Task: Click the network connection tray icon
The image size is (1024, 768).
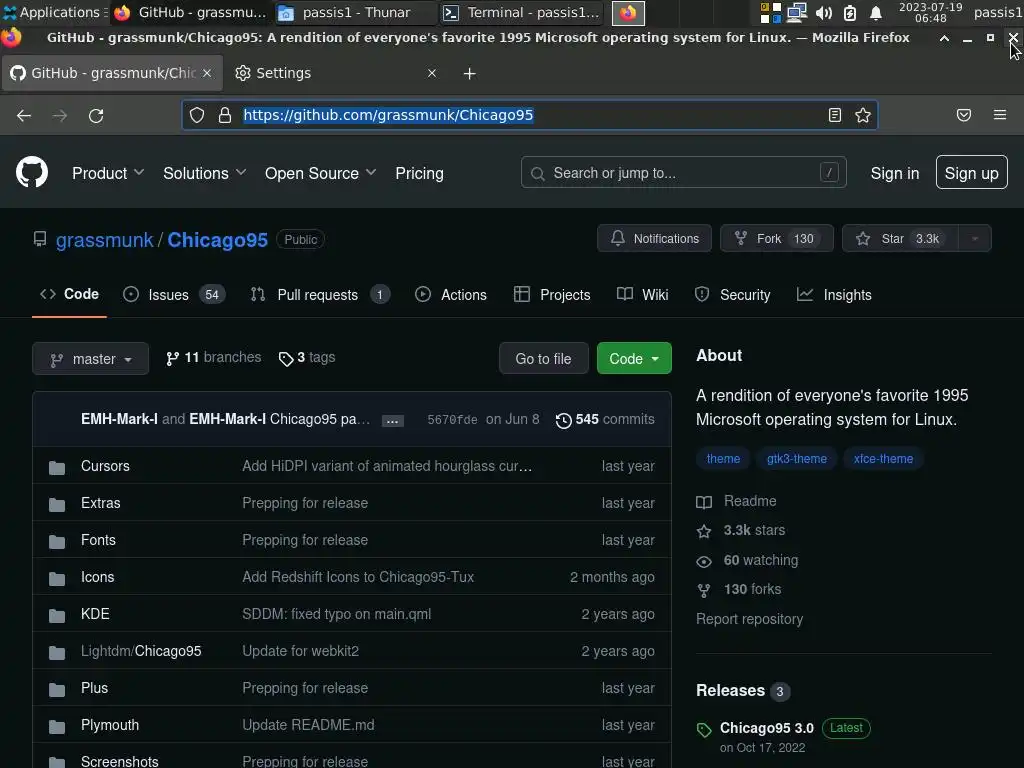Action: tap(797, 13)
